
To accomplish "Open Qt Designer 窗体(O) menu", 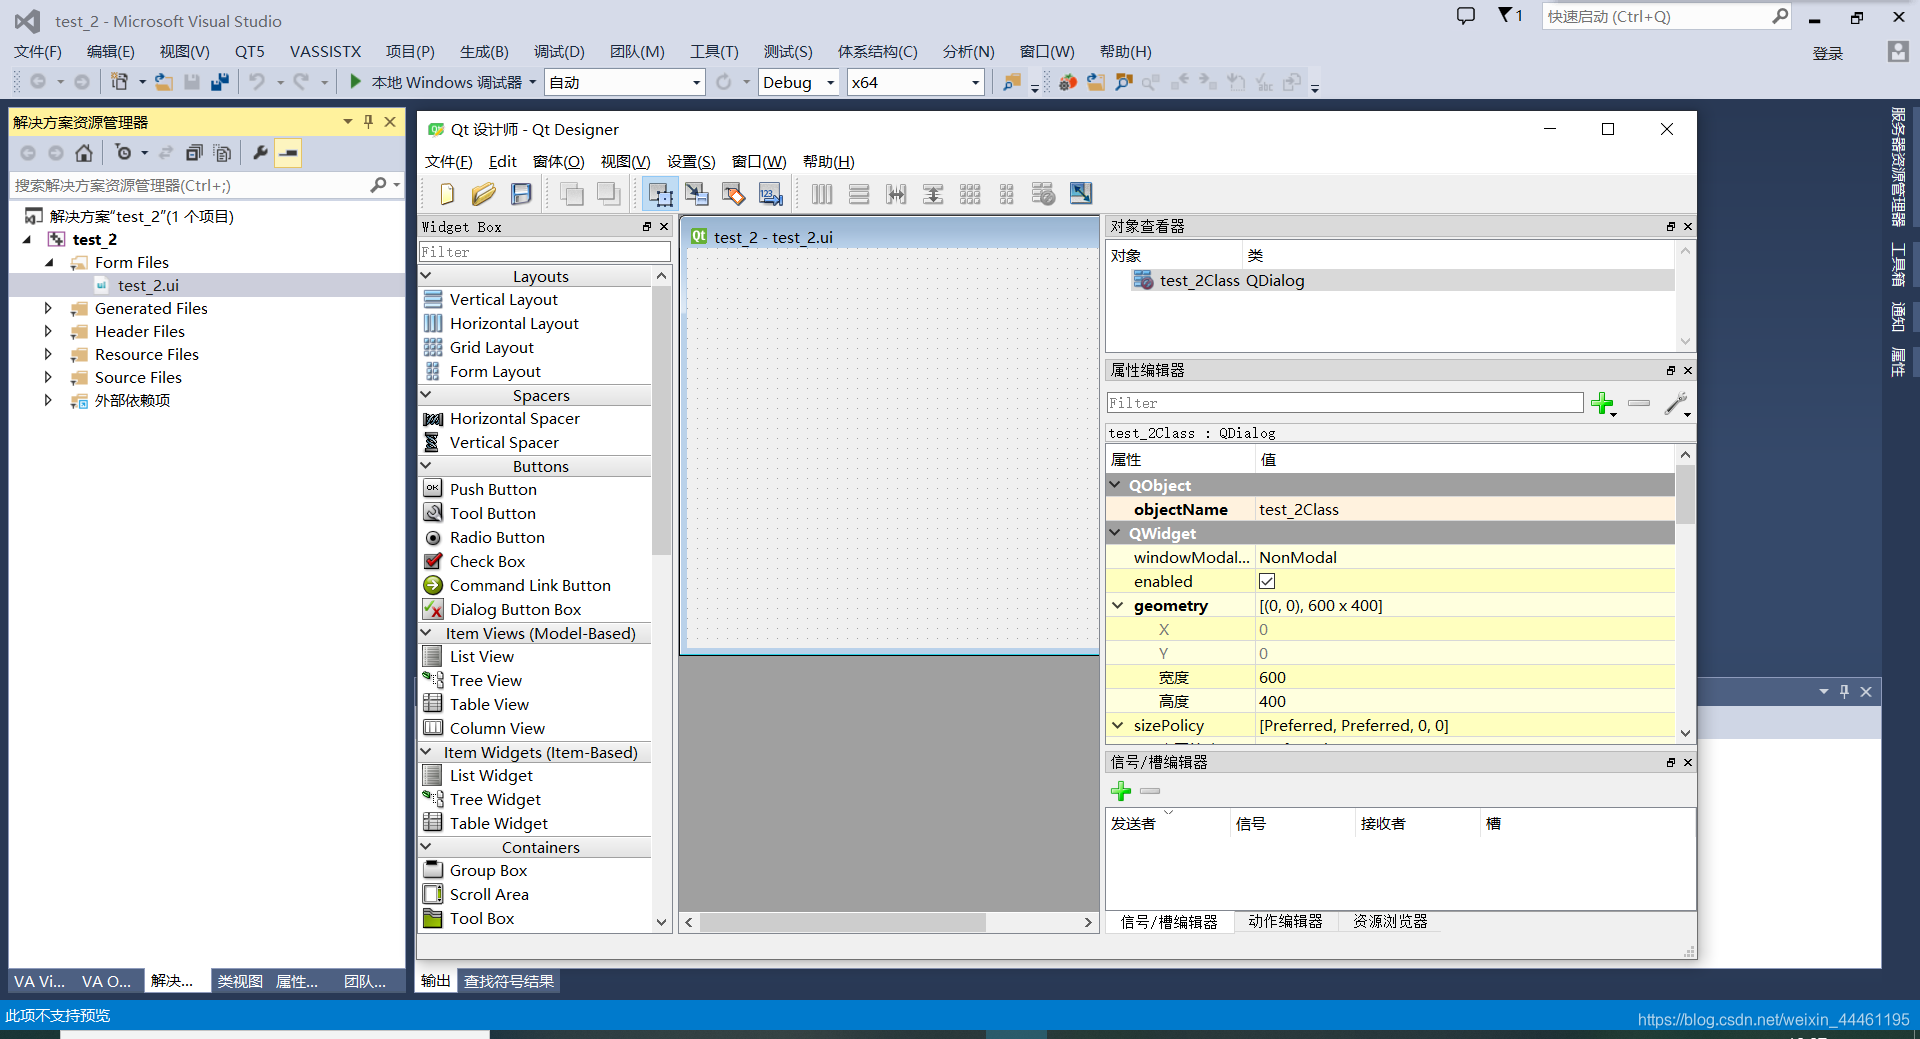I will pyautogui.click(x=558, y=162).
